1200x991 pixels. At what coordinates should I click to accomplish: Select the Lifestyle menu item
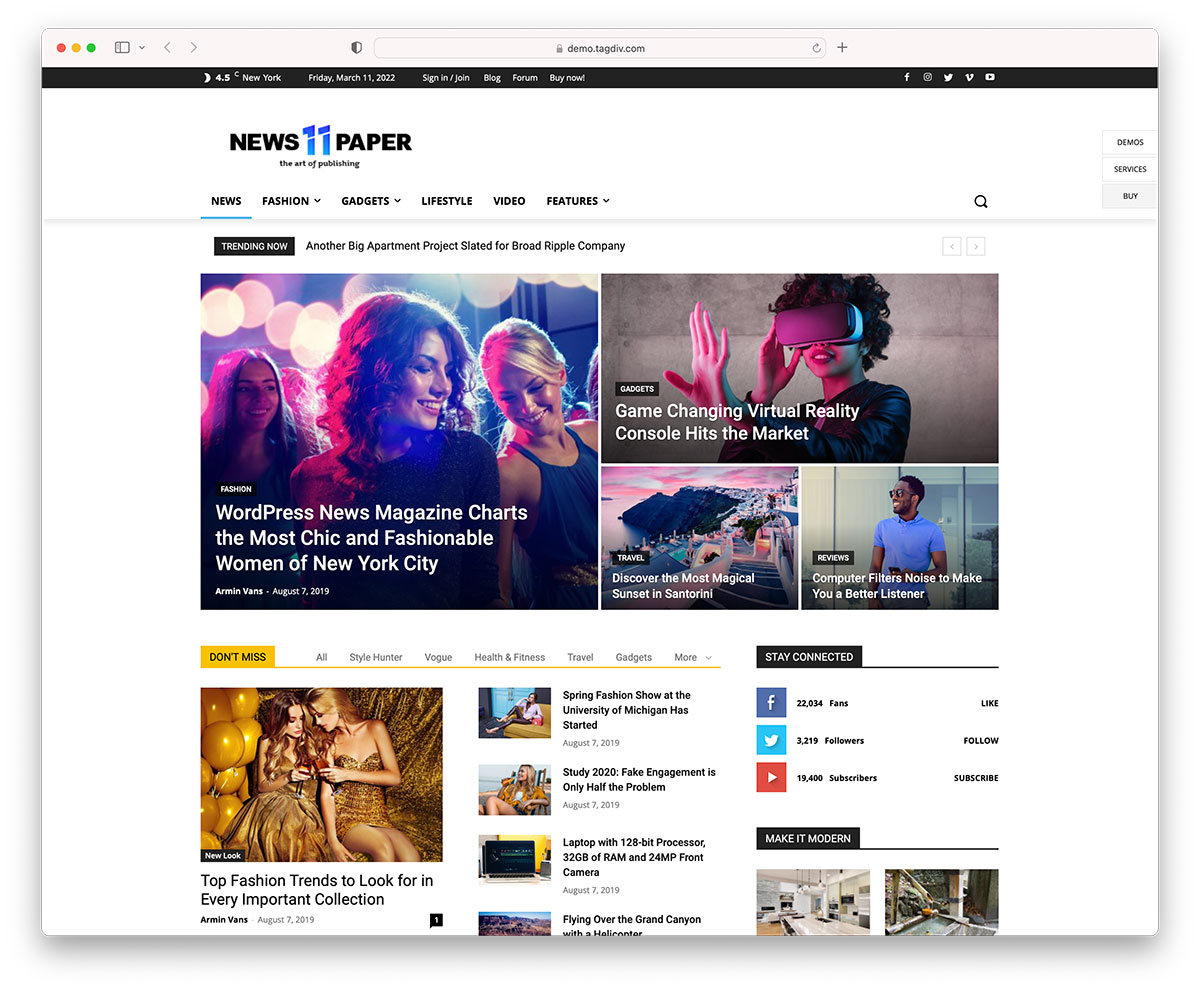pos(446,201)
